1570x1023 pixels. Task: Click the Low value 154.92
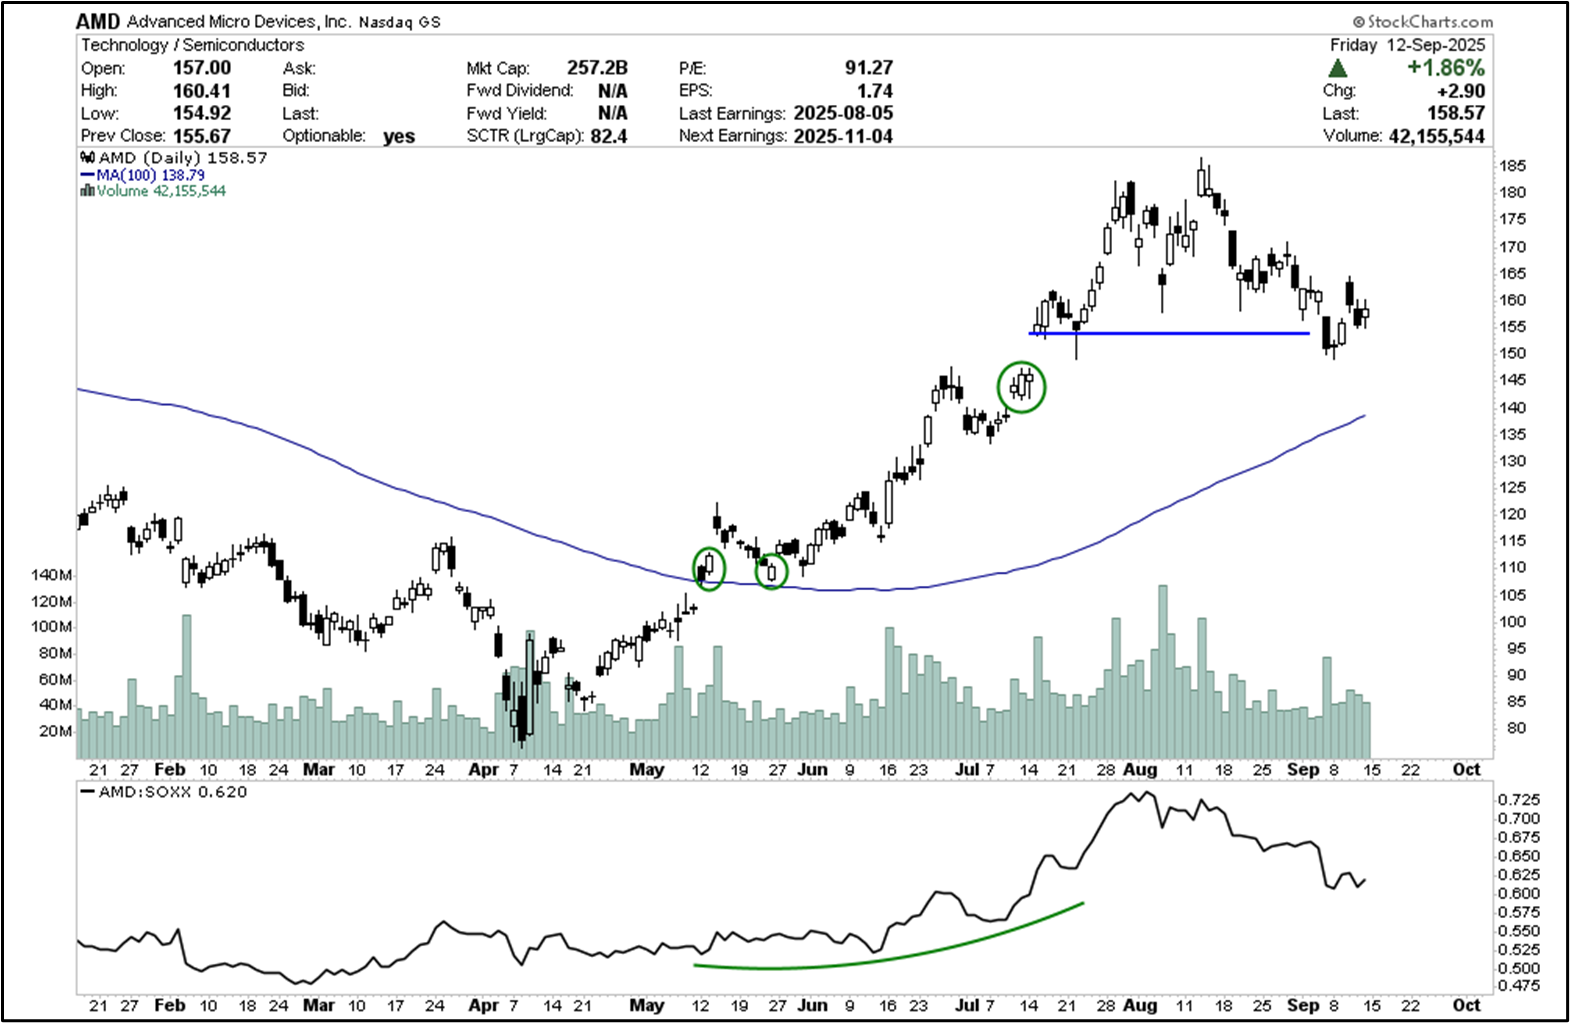202,113
